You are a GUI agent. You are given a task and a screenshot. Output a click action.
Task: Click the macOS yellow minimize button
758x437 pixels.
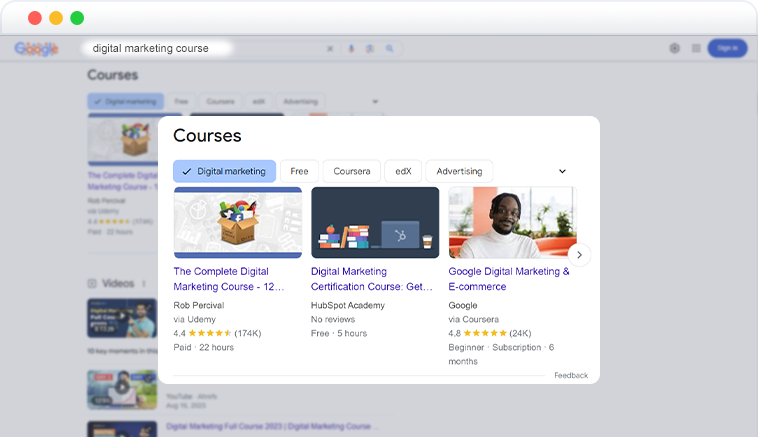(x=56, y=18)
